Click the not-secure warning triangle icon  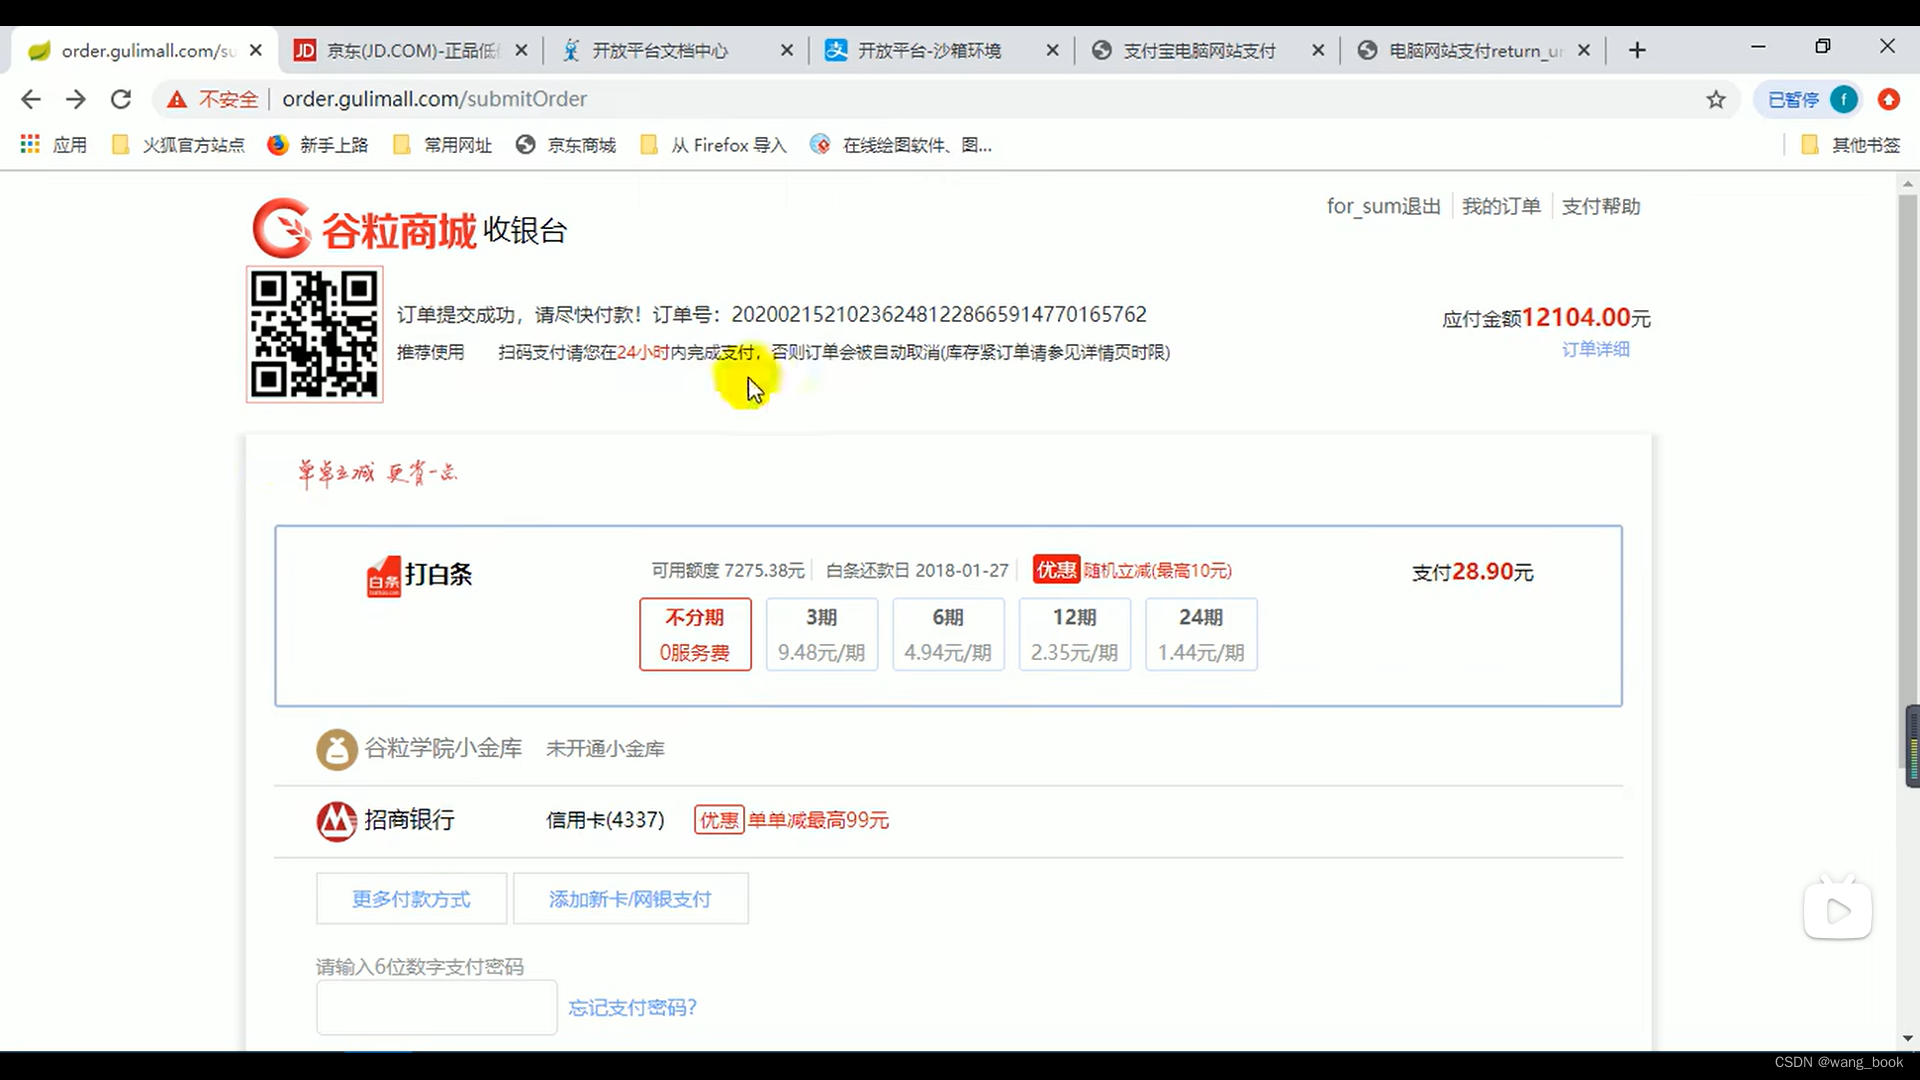point(177,99)
